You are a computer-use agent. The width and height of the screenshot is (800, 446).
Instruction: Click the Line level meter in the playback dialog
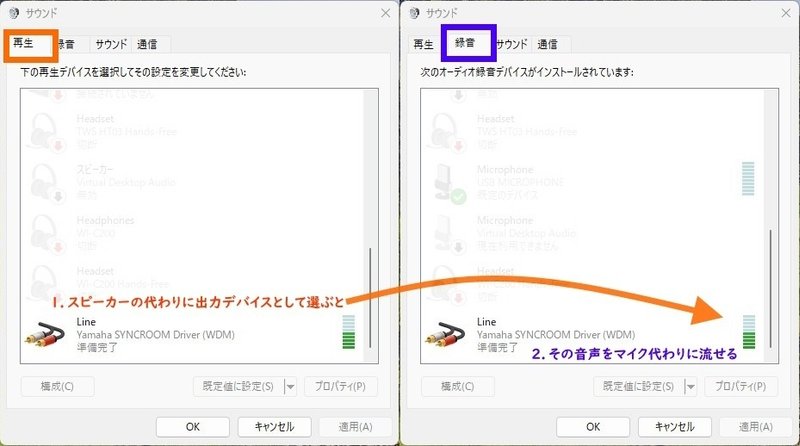(348, 332)
